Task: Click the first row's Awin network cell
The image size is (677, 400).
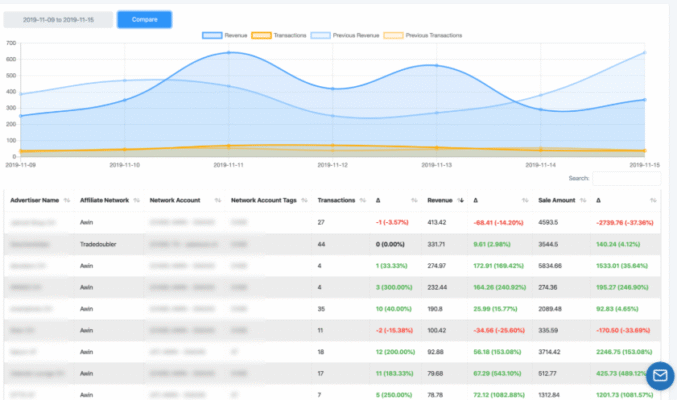Action: [89, 221]
